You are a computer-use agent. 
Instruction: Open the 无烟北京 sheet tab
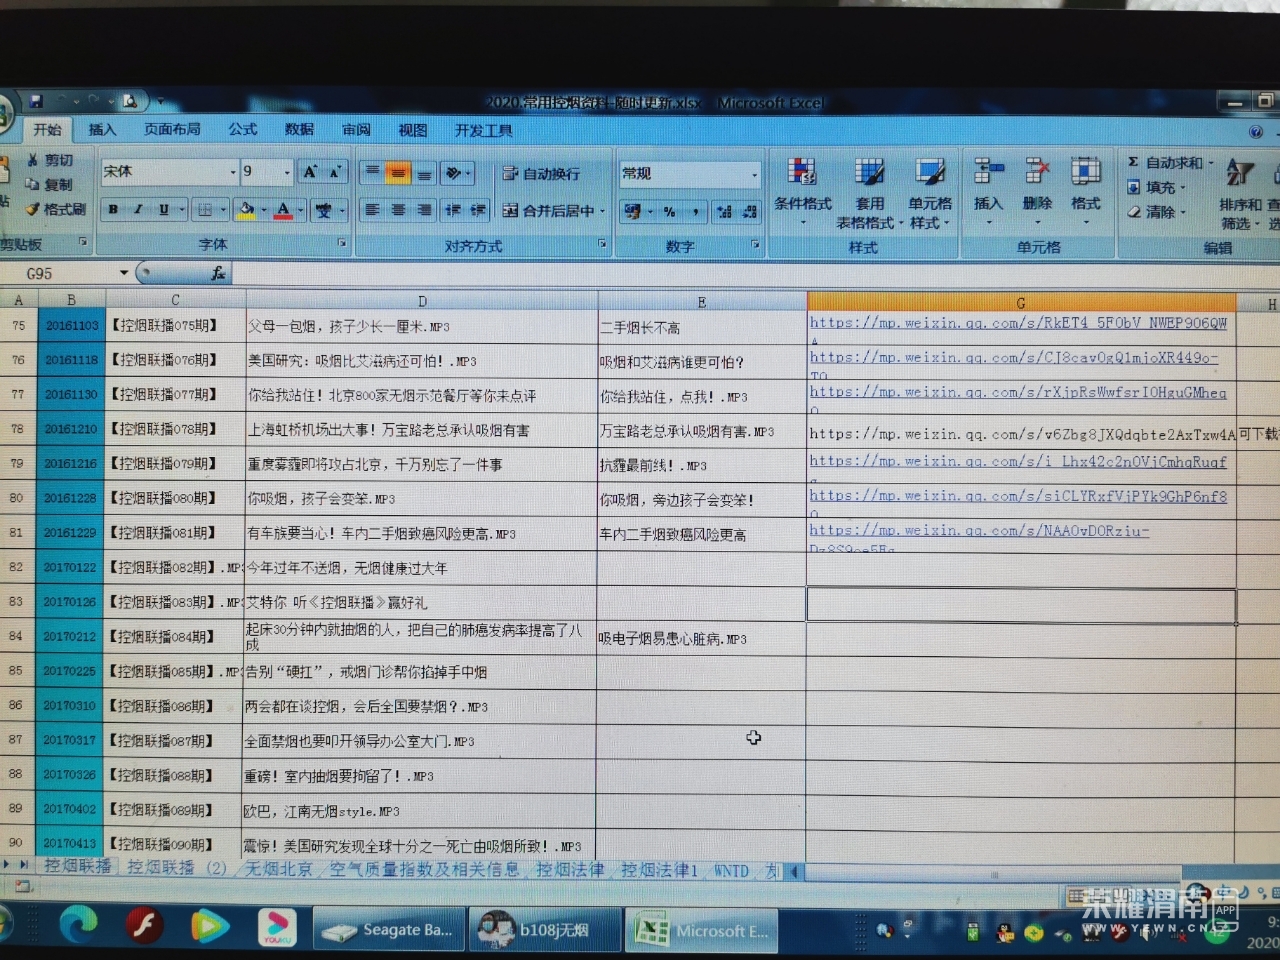click(279, 869)
